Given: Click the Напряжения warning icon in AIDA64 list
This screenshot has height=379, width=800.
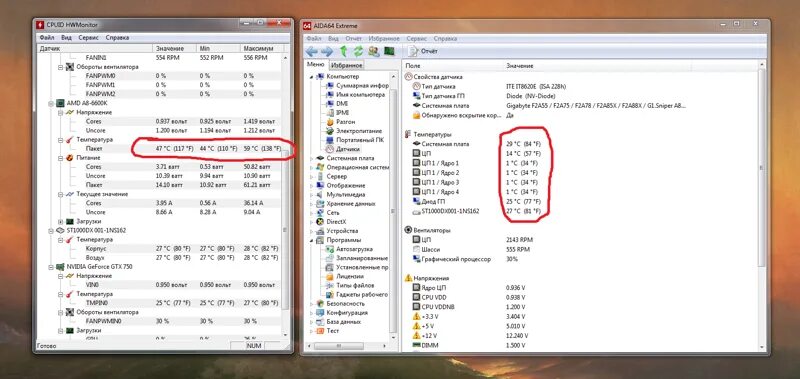Looking at the screenshot, I should (408, 279).
